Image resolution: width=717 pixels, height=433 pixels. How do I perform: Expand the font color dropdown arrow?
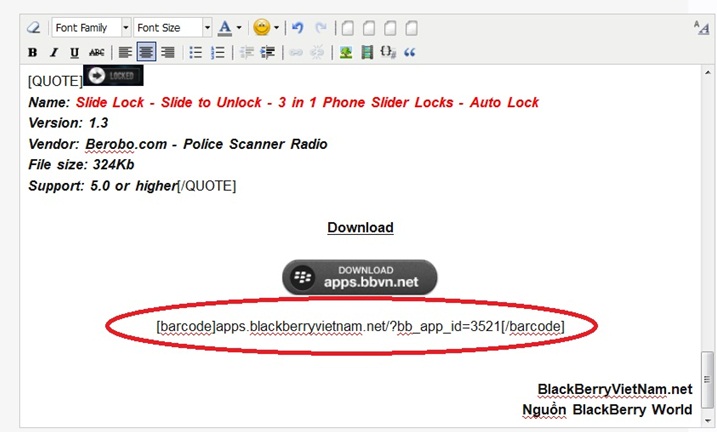239,28
